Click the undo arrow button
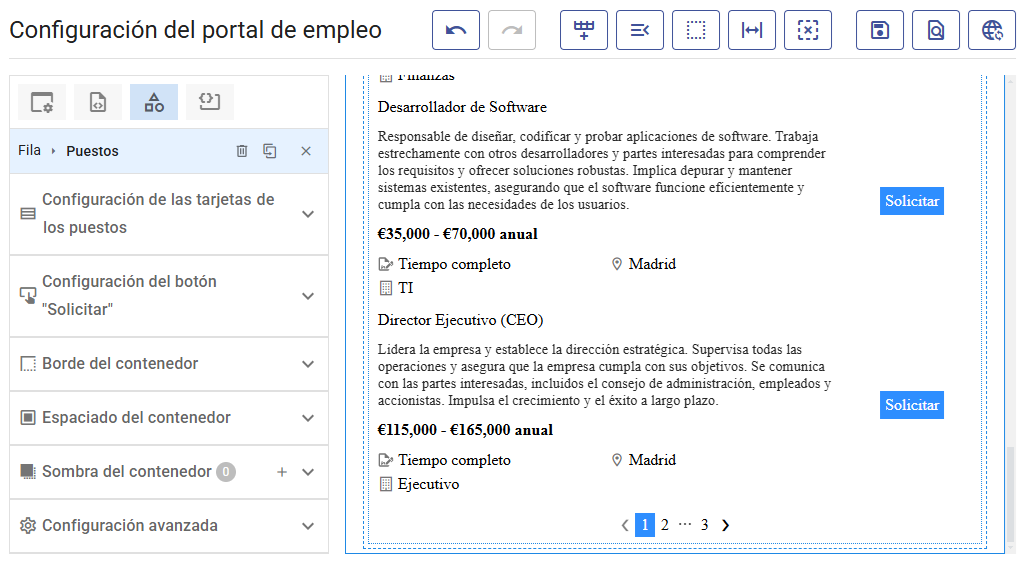The width and height of the screenshot is (1025, 567). click(456, 30)
